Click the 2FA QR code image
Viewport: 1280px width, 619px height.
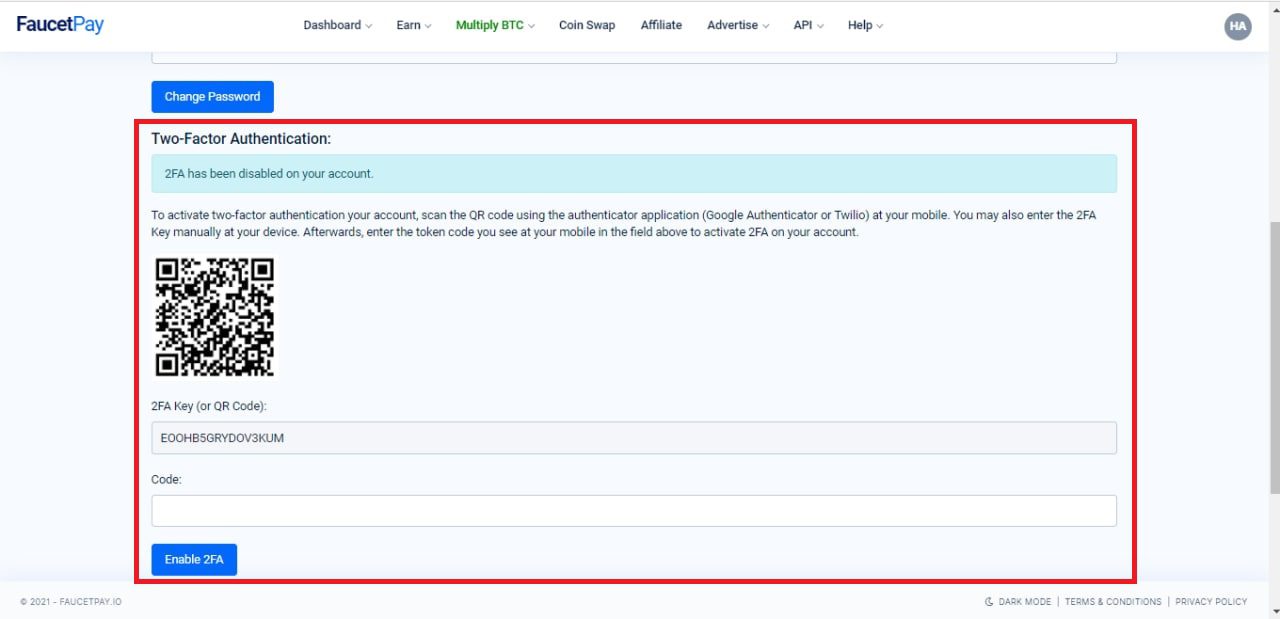pos(215,317)
